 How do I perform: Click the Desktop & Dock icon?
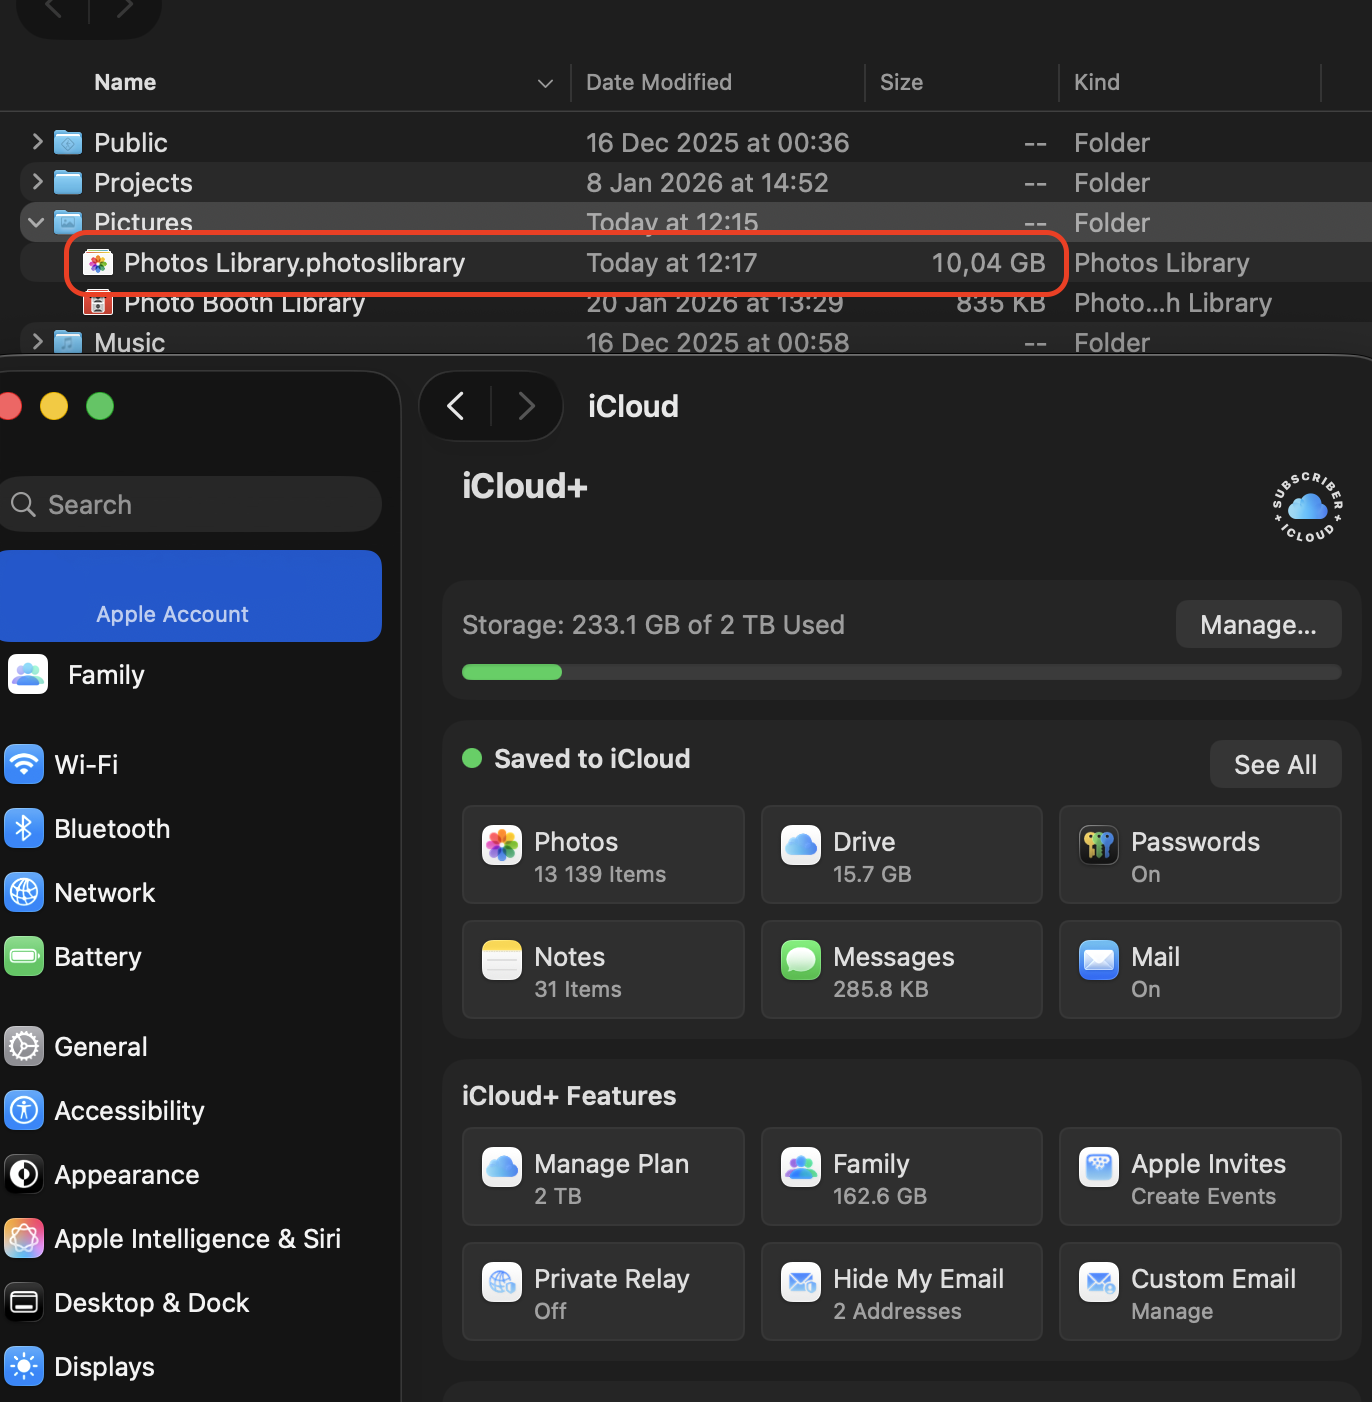point(24,1303)
